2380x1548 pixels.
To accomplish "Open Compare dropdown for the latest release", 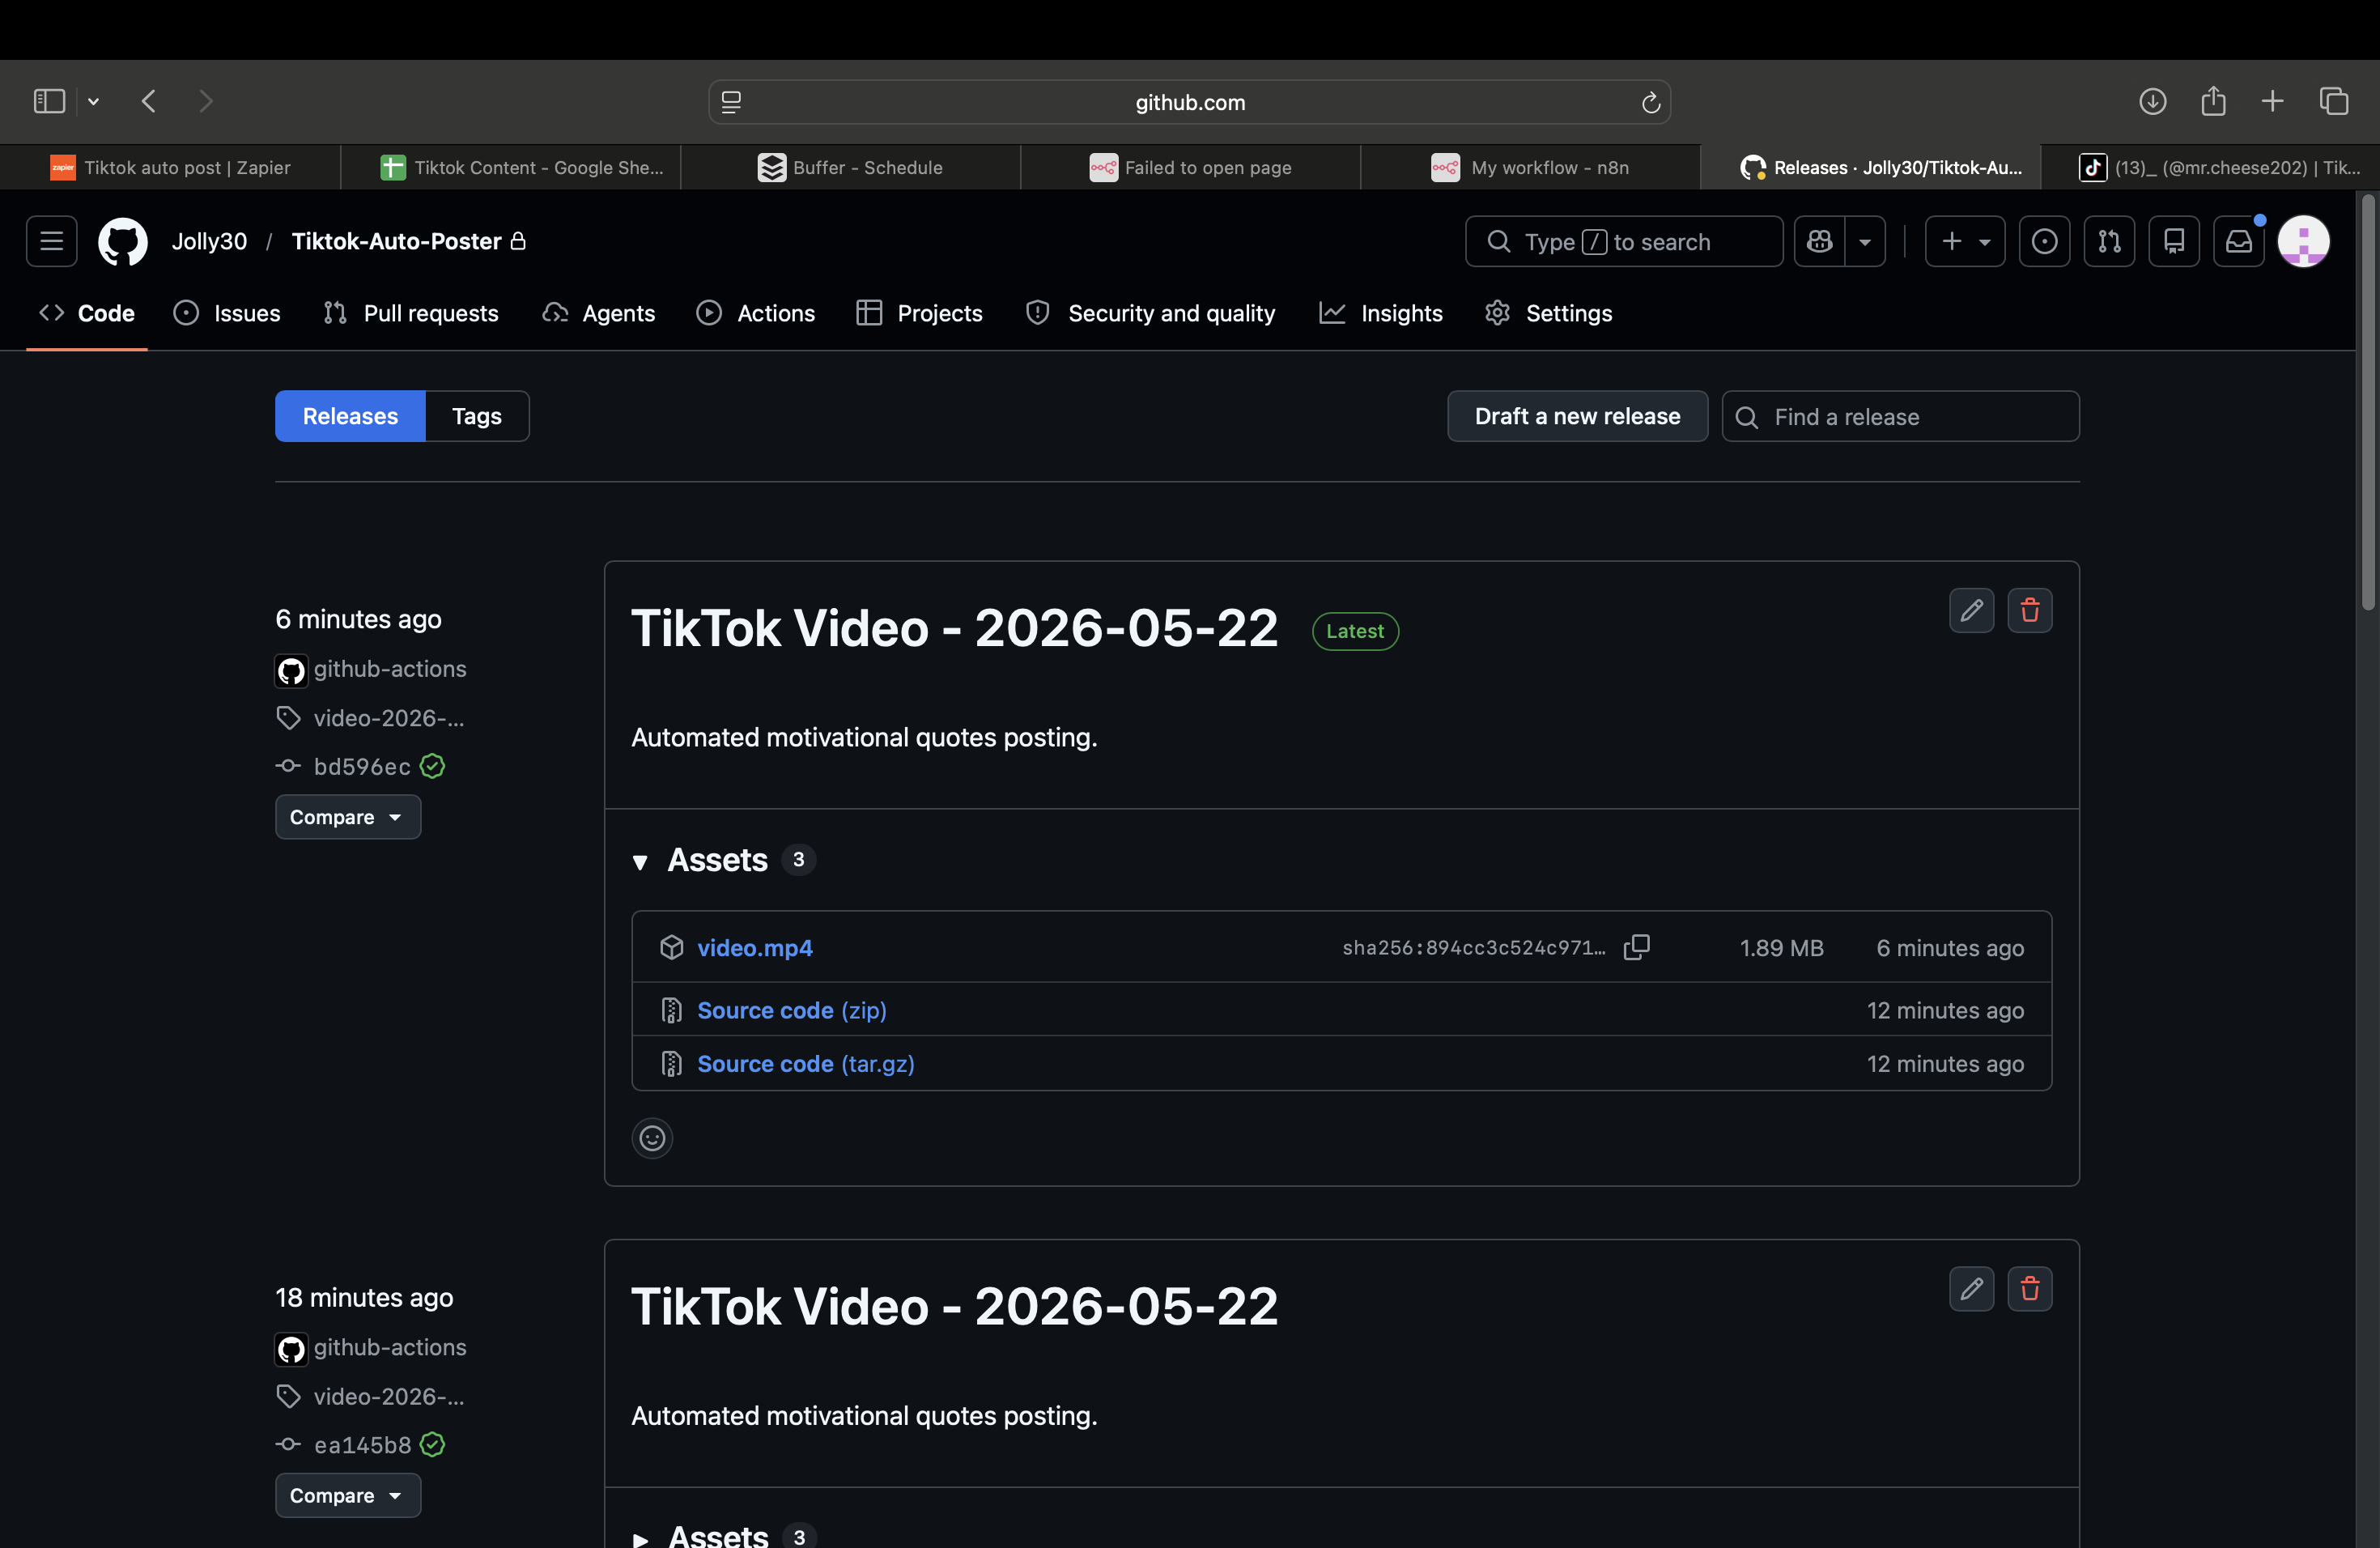I will [348, 817].
